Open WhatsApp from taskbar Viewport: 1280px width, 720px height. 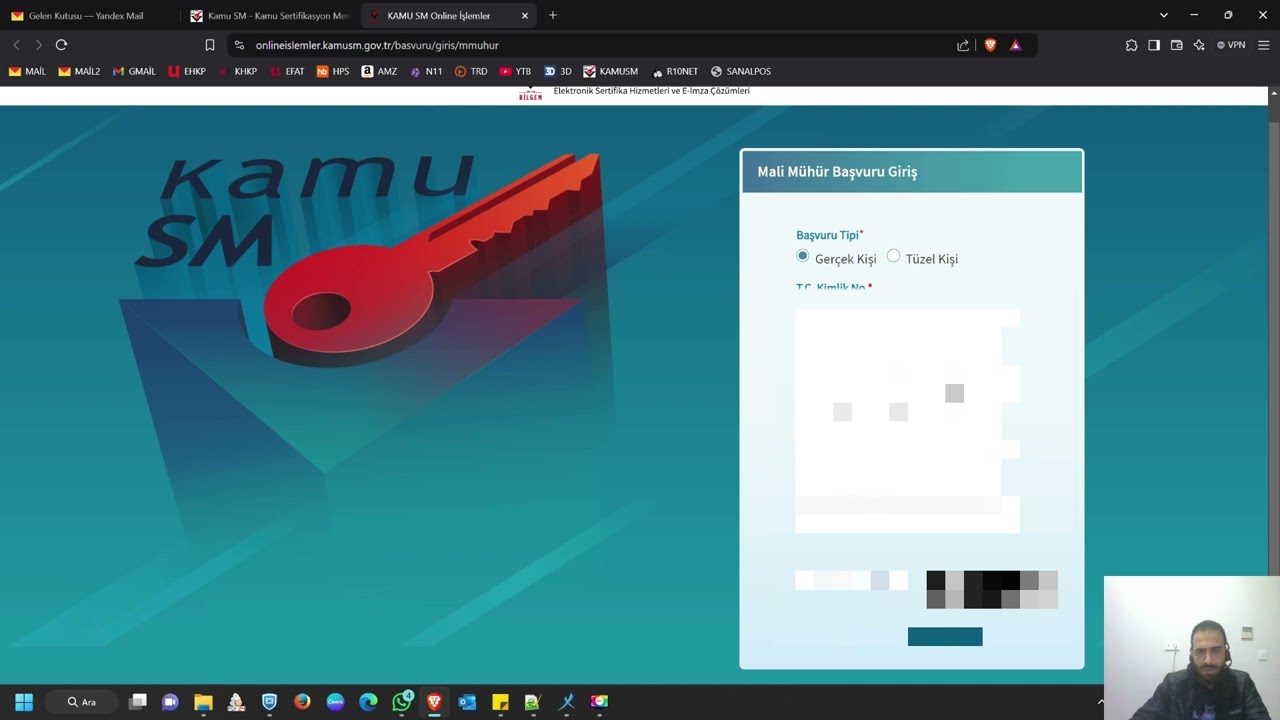(402, 702)
